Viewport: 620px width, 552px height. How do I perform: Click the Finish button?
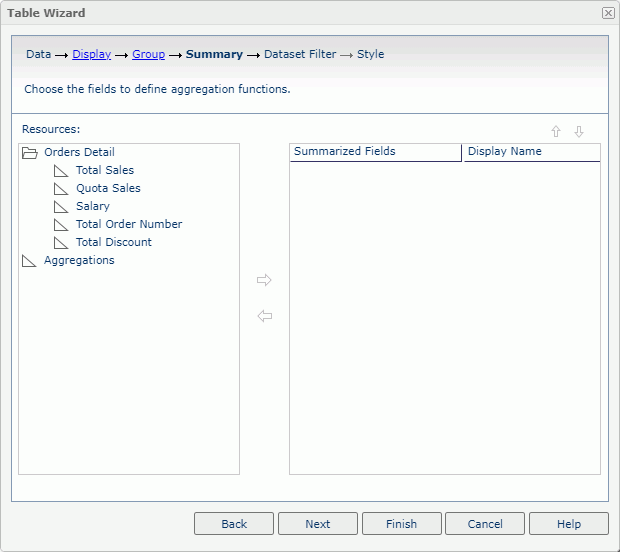coord(401,524)
